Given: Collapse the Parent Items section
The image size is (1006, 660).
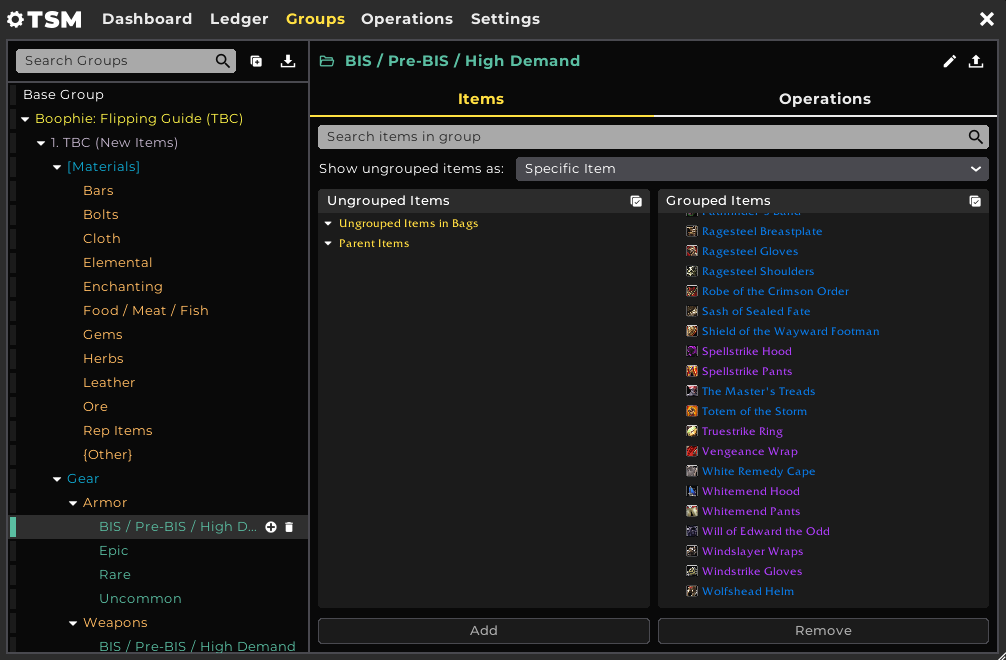Looking at the screenshot, I should [328, 244].
